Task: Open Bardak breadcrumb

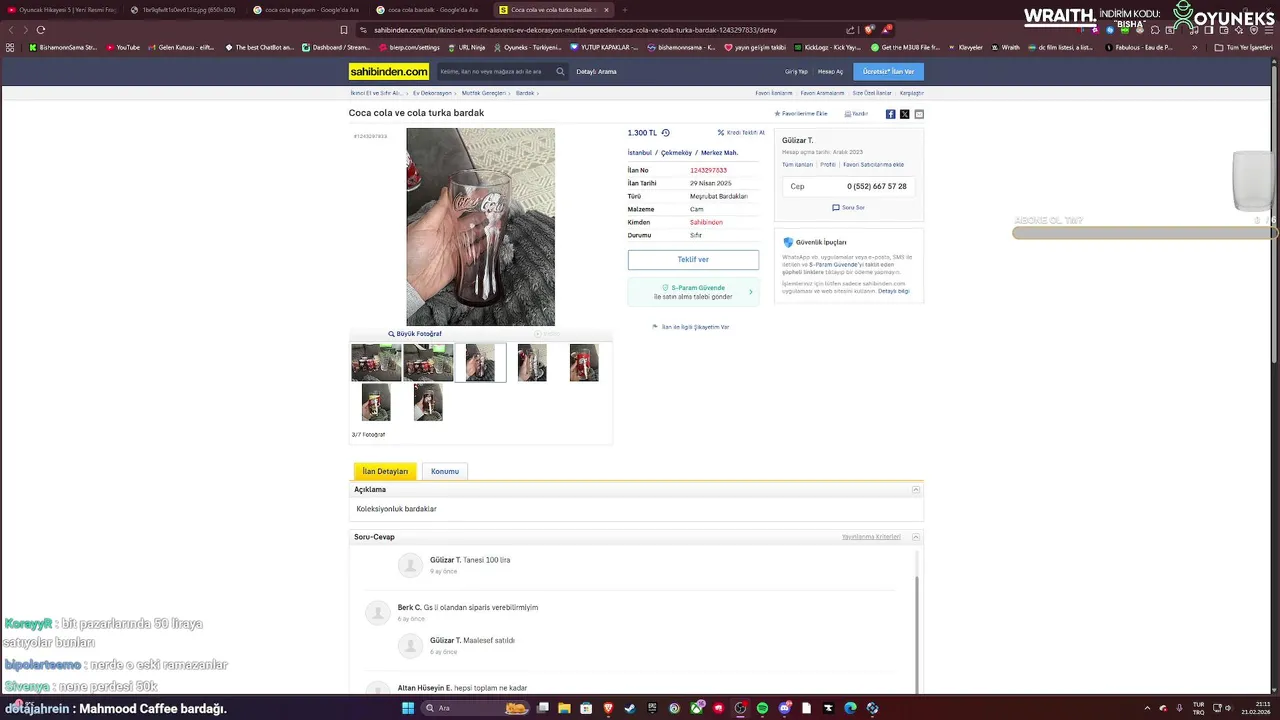Action: click(x=525, y=93)
